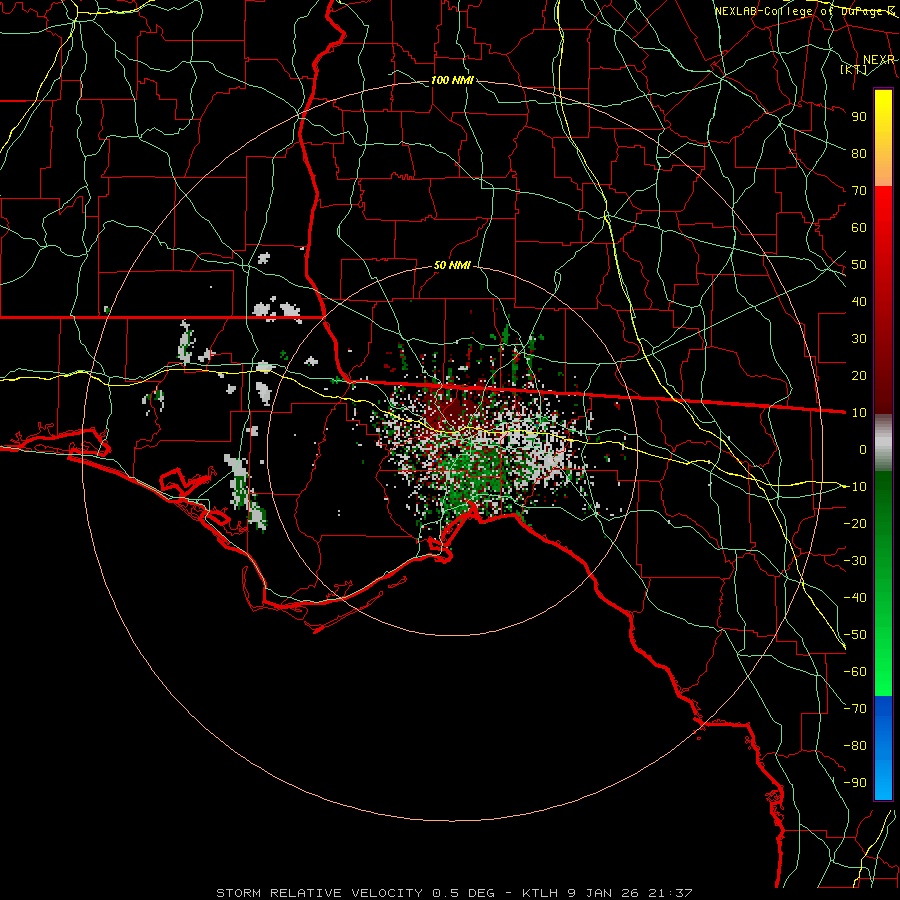This screenshot has width=900, height=900.
Task: Click the -70 value on velocity scale
Action: 855,709
